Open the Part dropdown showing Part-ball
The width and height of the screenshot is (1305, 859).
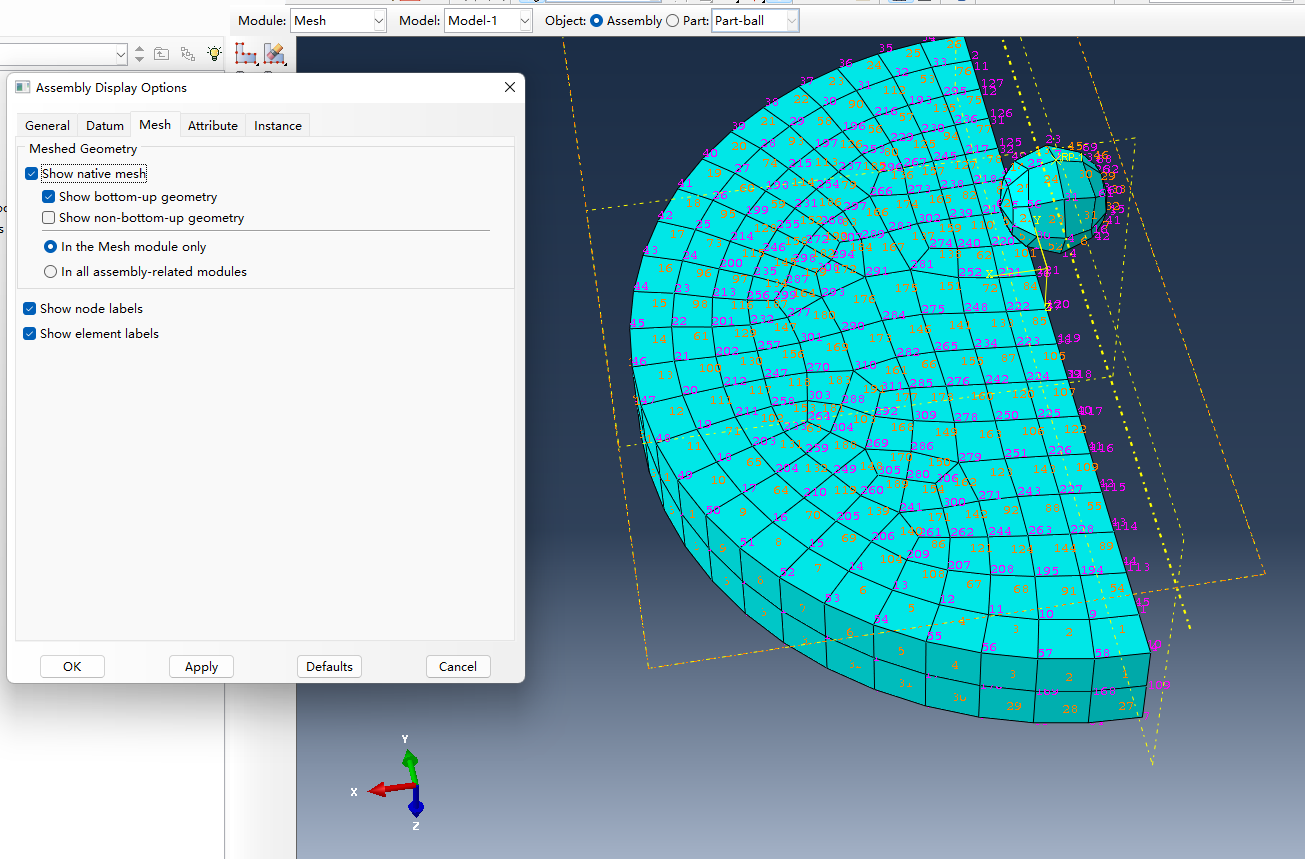pyautogui.click(x=755, y=21)
